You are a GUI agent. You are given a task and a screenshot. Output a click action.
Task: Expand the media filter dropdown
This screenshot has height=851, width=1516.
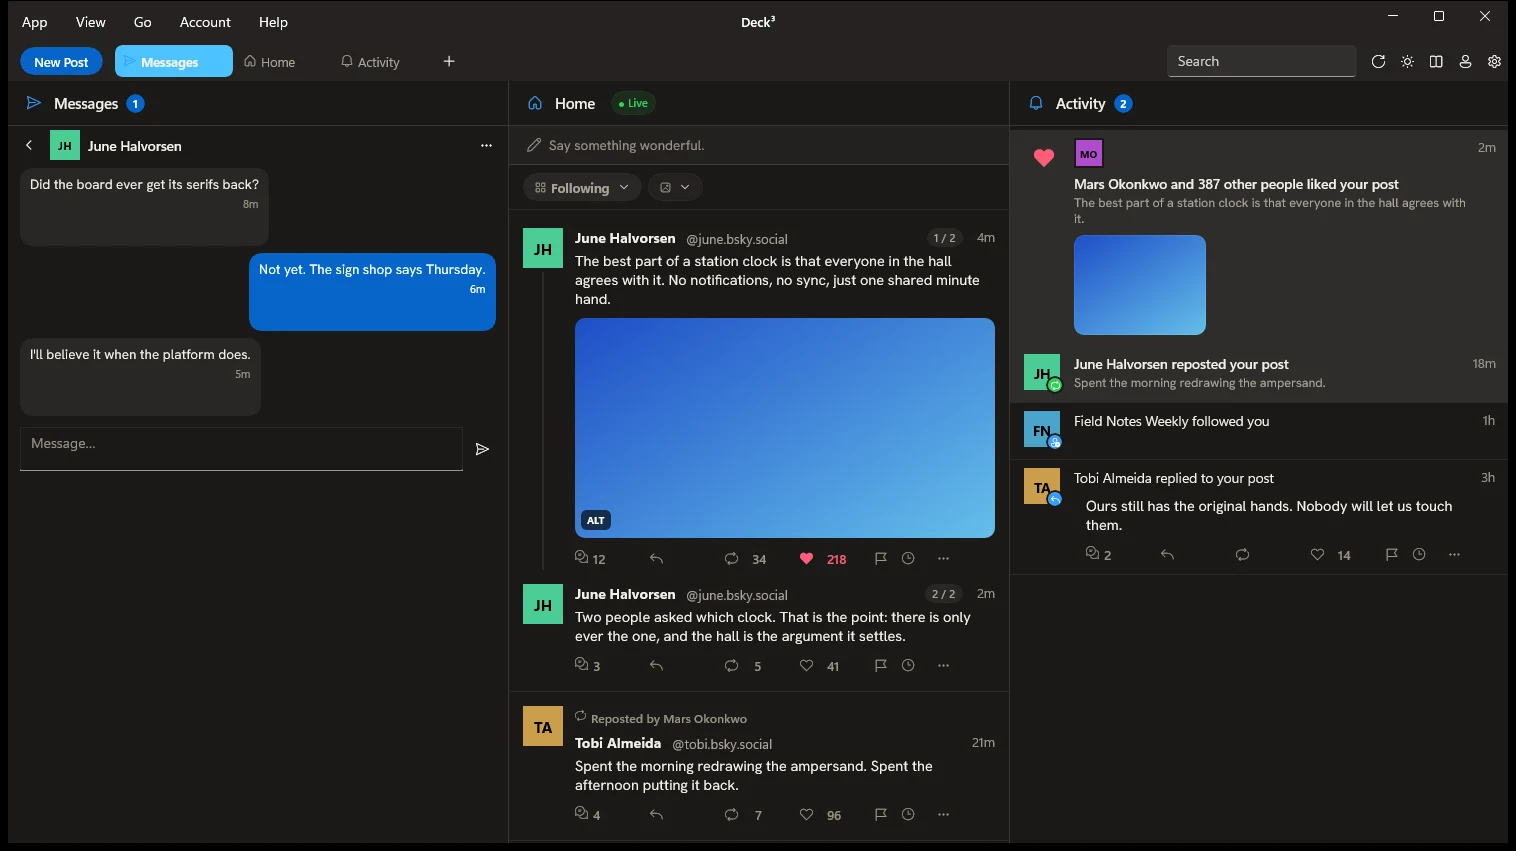tap(675, 187)
